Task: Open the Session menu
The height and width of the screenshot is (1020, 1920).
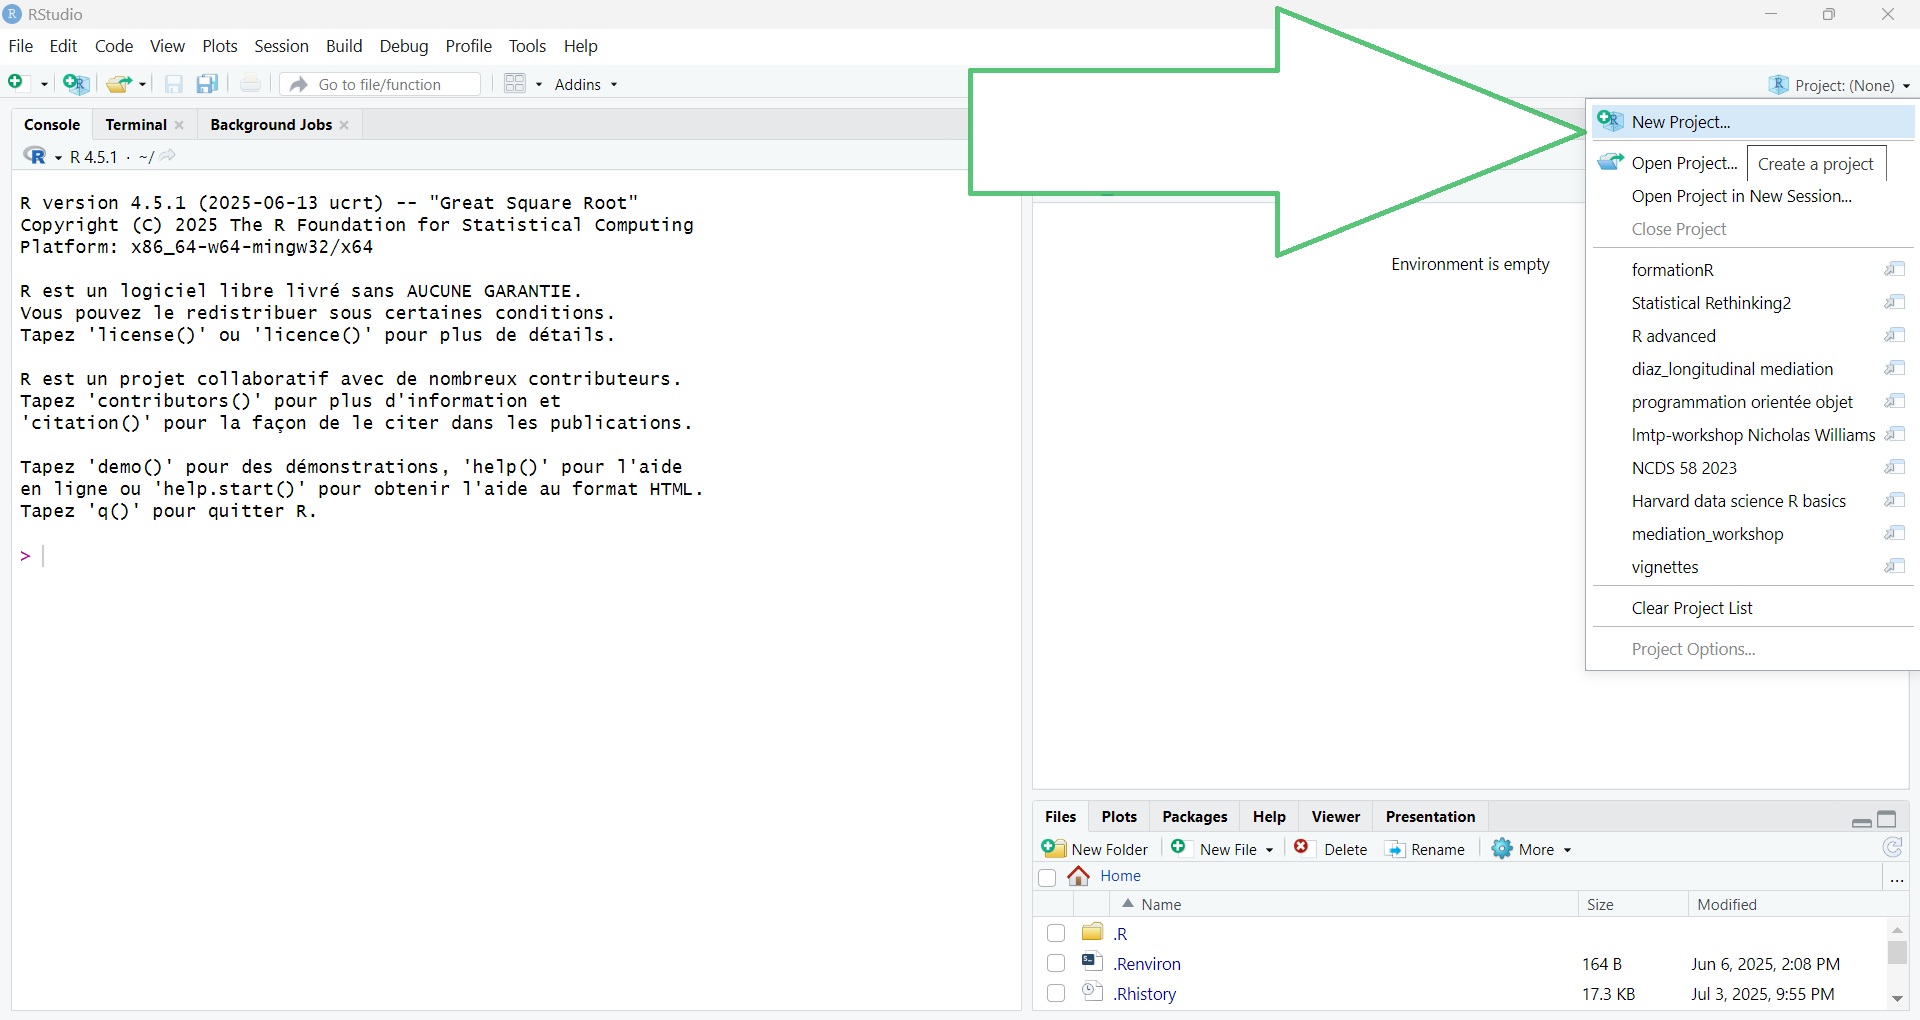Action: pos(281,46)
